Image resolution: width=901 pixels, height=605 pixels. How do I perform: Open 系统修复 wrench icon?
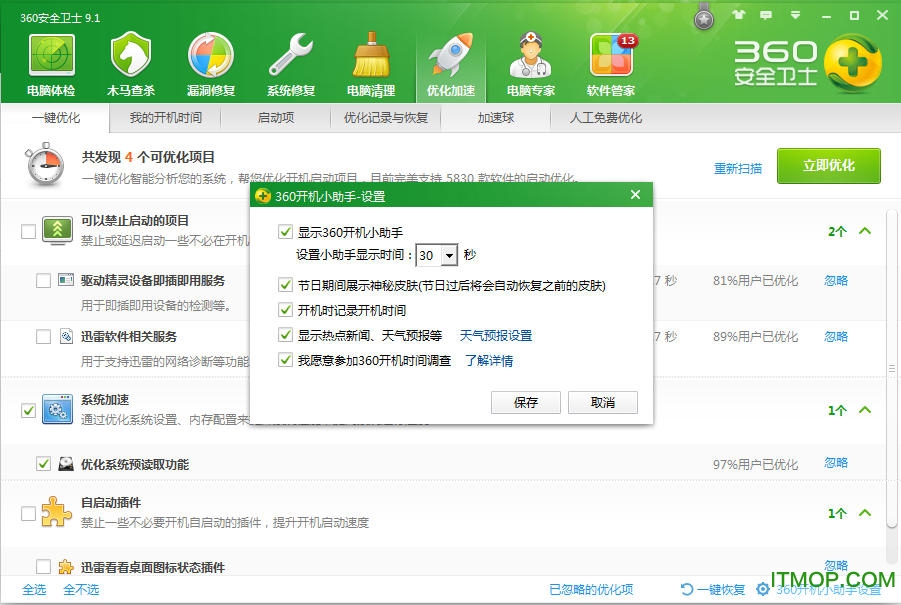click(291, 55)
